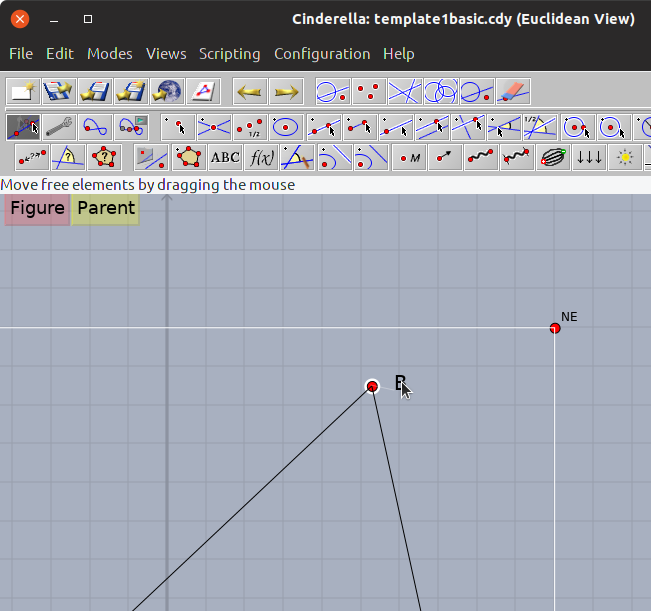Click the triangle-on-paper print icon
Image resolution: width=651 pixels, height=611 pixels.
[203, 91]
